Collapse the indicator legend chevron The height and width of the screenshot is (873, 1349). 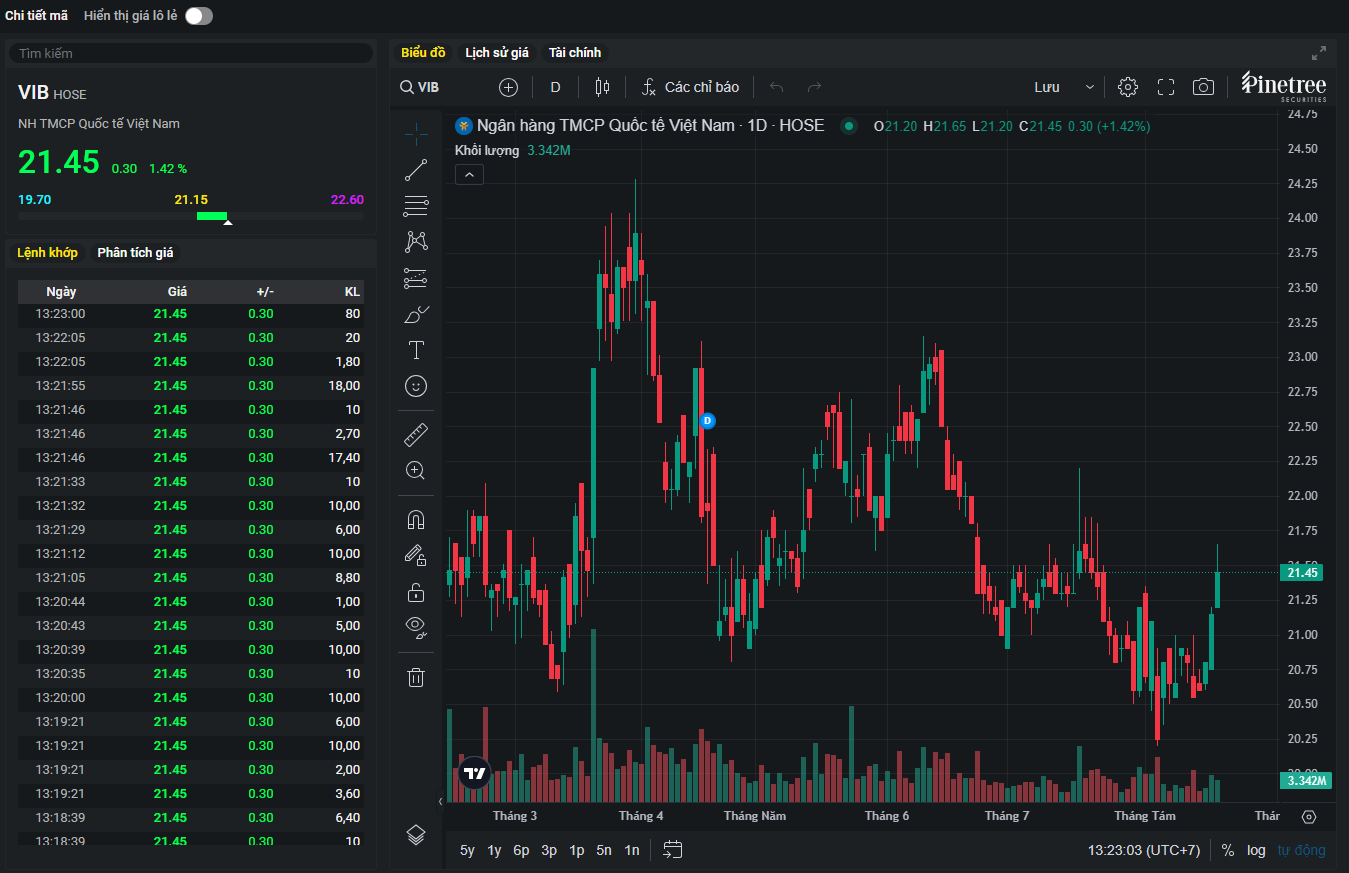pyautogui.click(x=470, y=175)
